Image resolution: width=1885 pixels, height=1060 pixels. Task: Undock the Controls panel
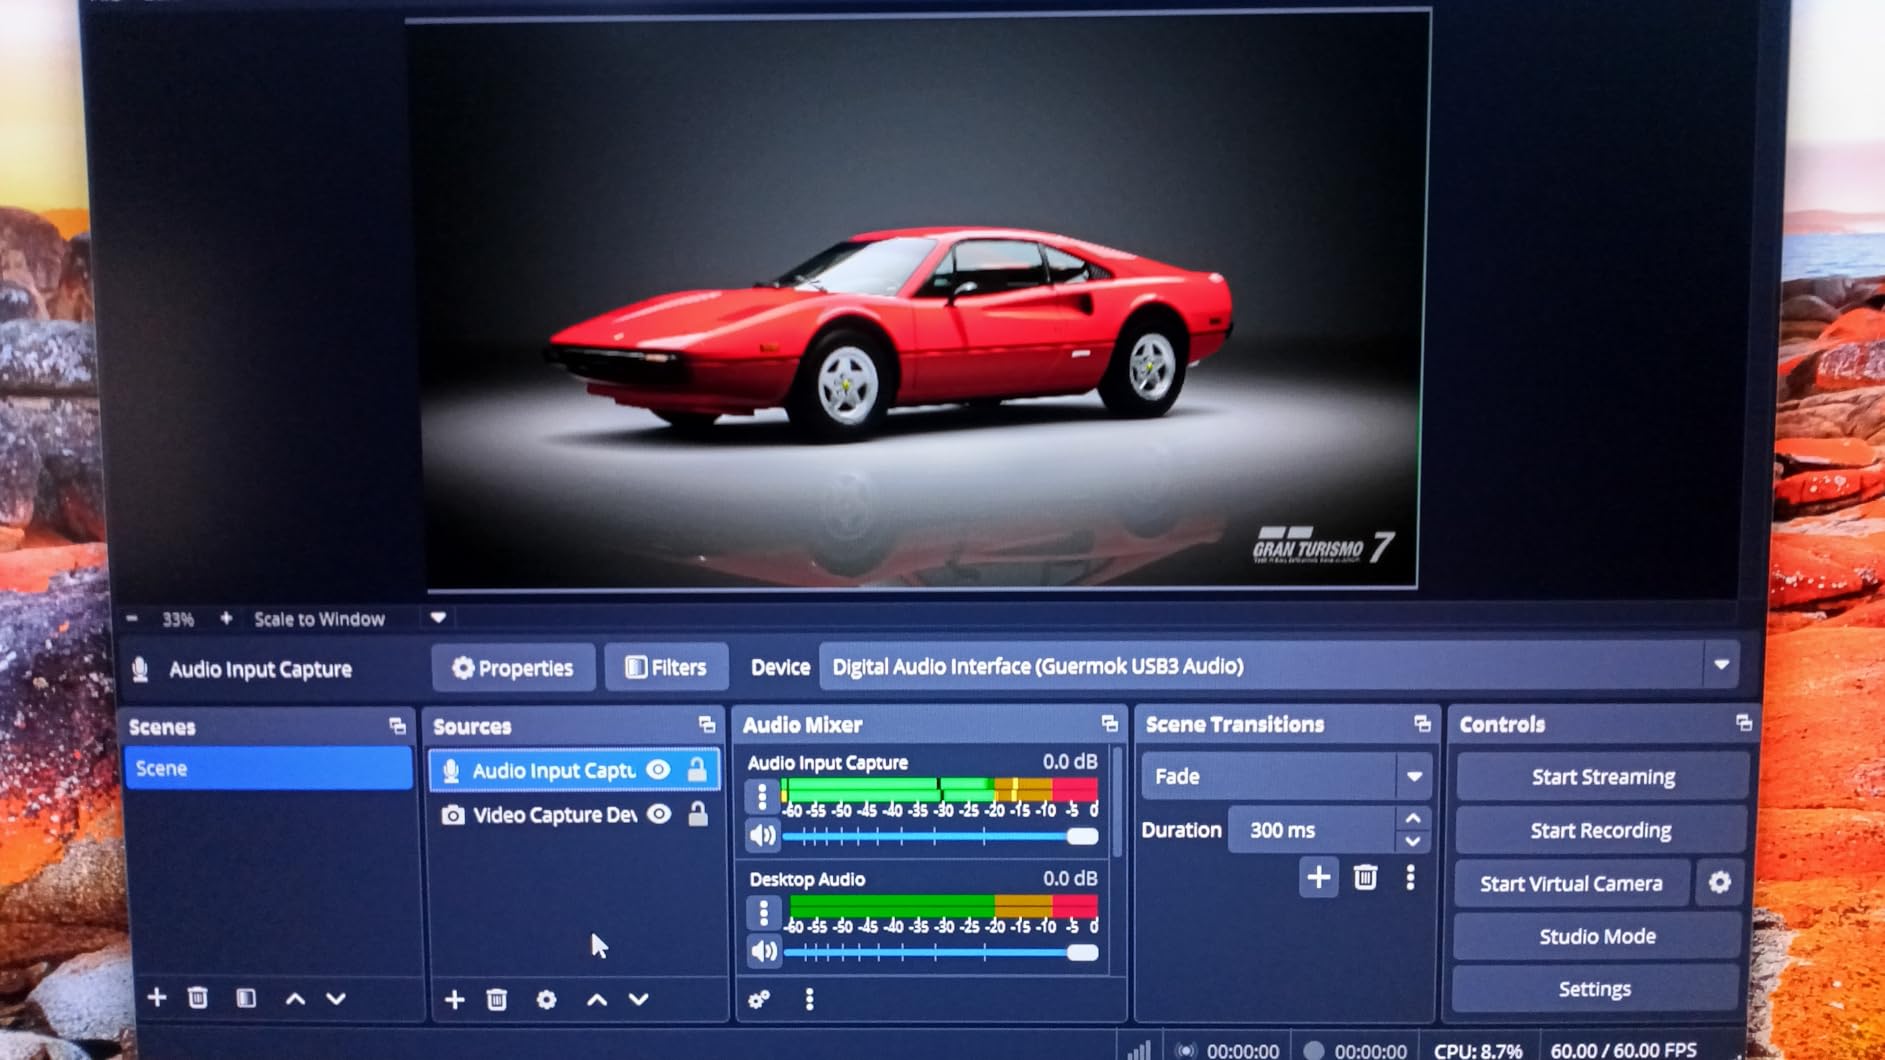[x=1744, y=723]
